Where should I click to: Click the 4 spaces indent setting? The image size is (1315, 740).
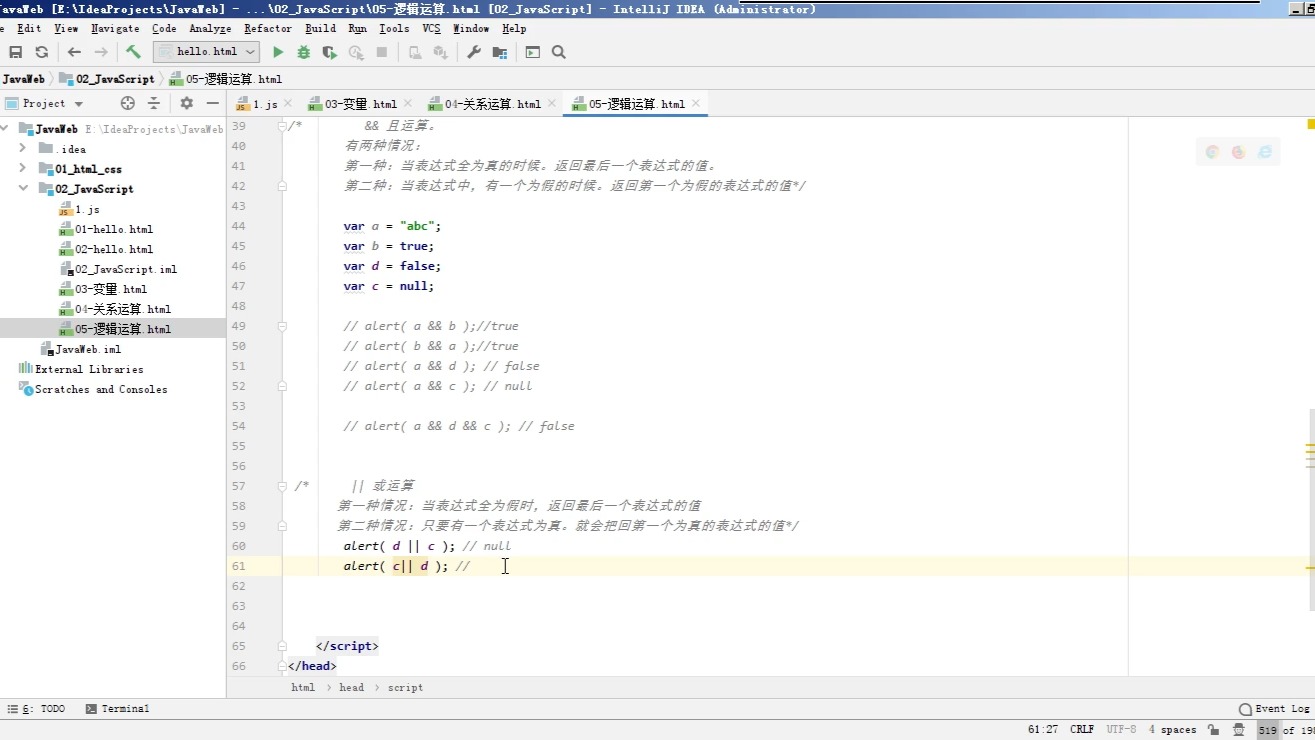1172,730
